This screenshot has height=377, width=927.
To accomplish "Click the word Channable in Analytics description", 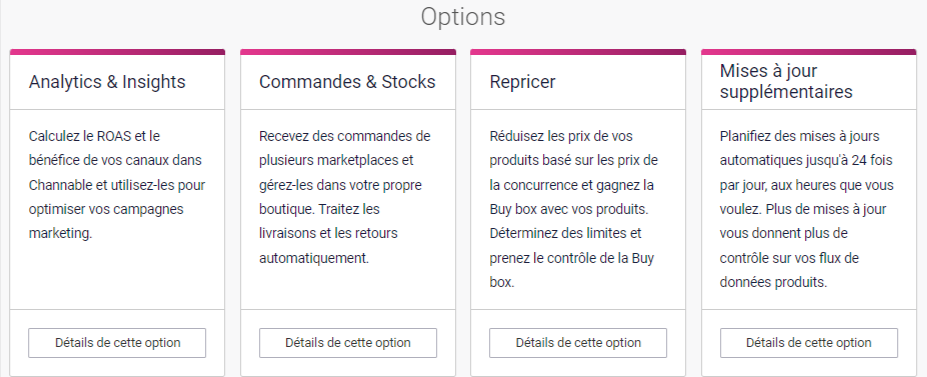I will [x=58, y=186].
